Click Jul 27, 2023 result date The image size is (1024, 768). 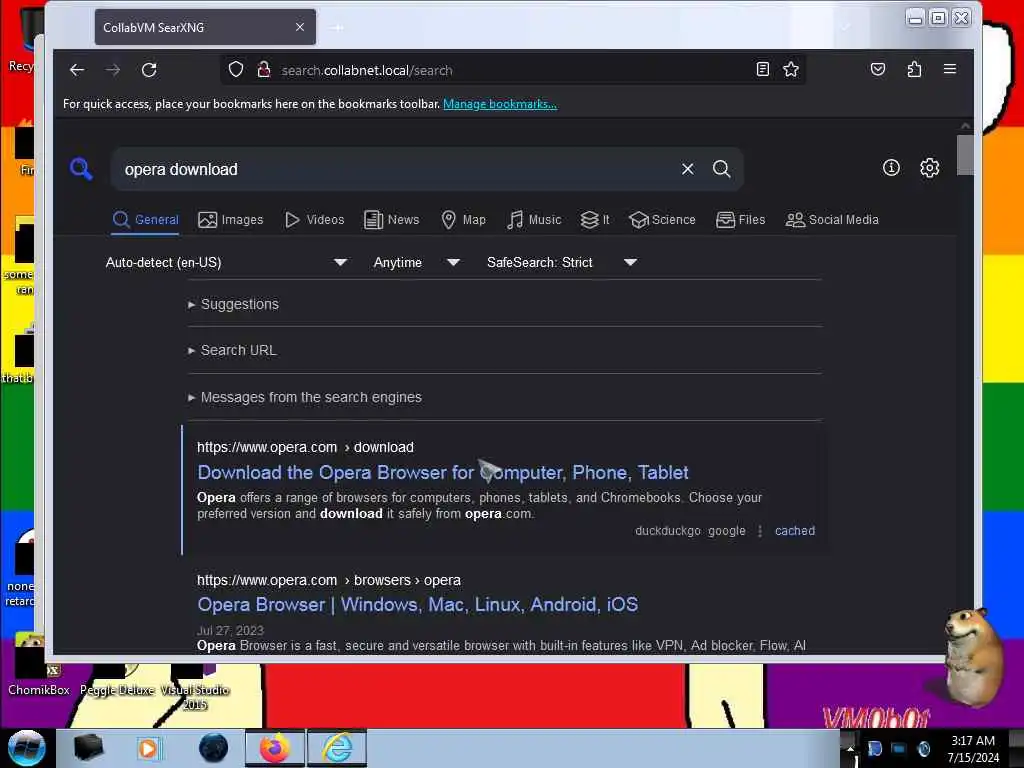230,630
